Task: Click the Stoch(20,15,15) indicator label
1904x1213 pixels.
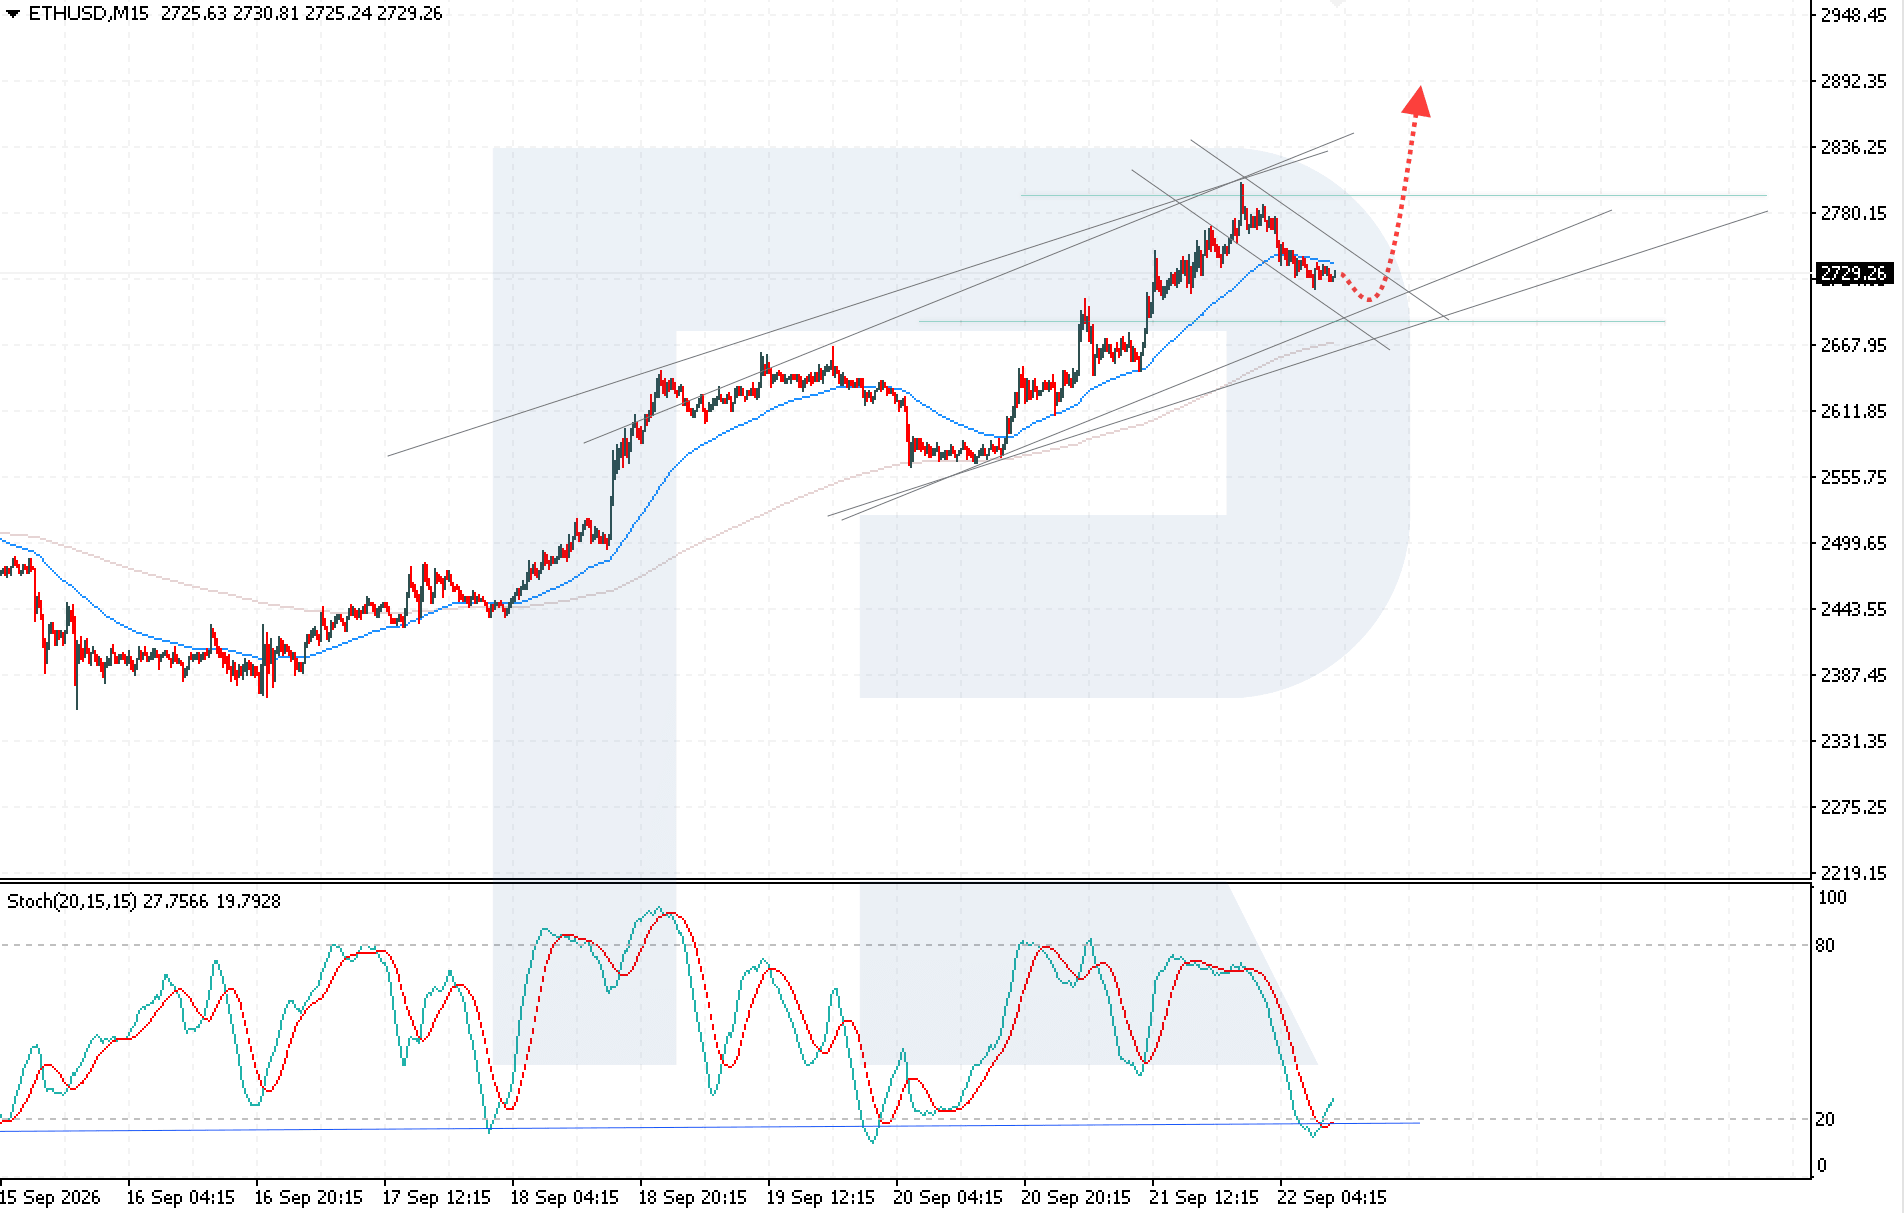Action: (x=71, y=901)
